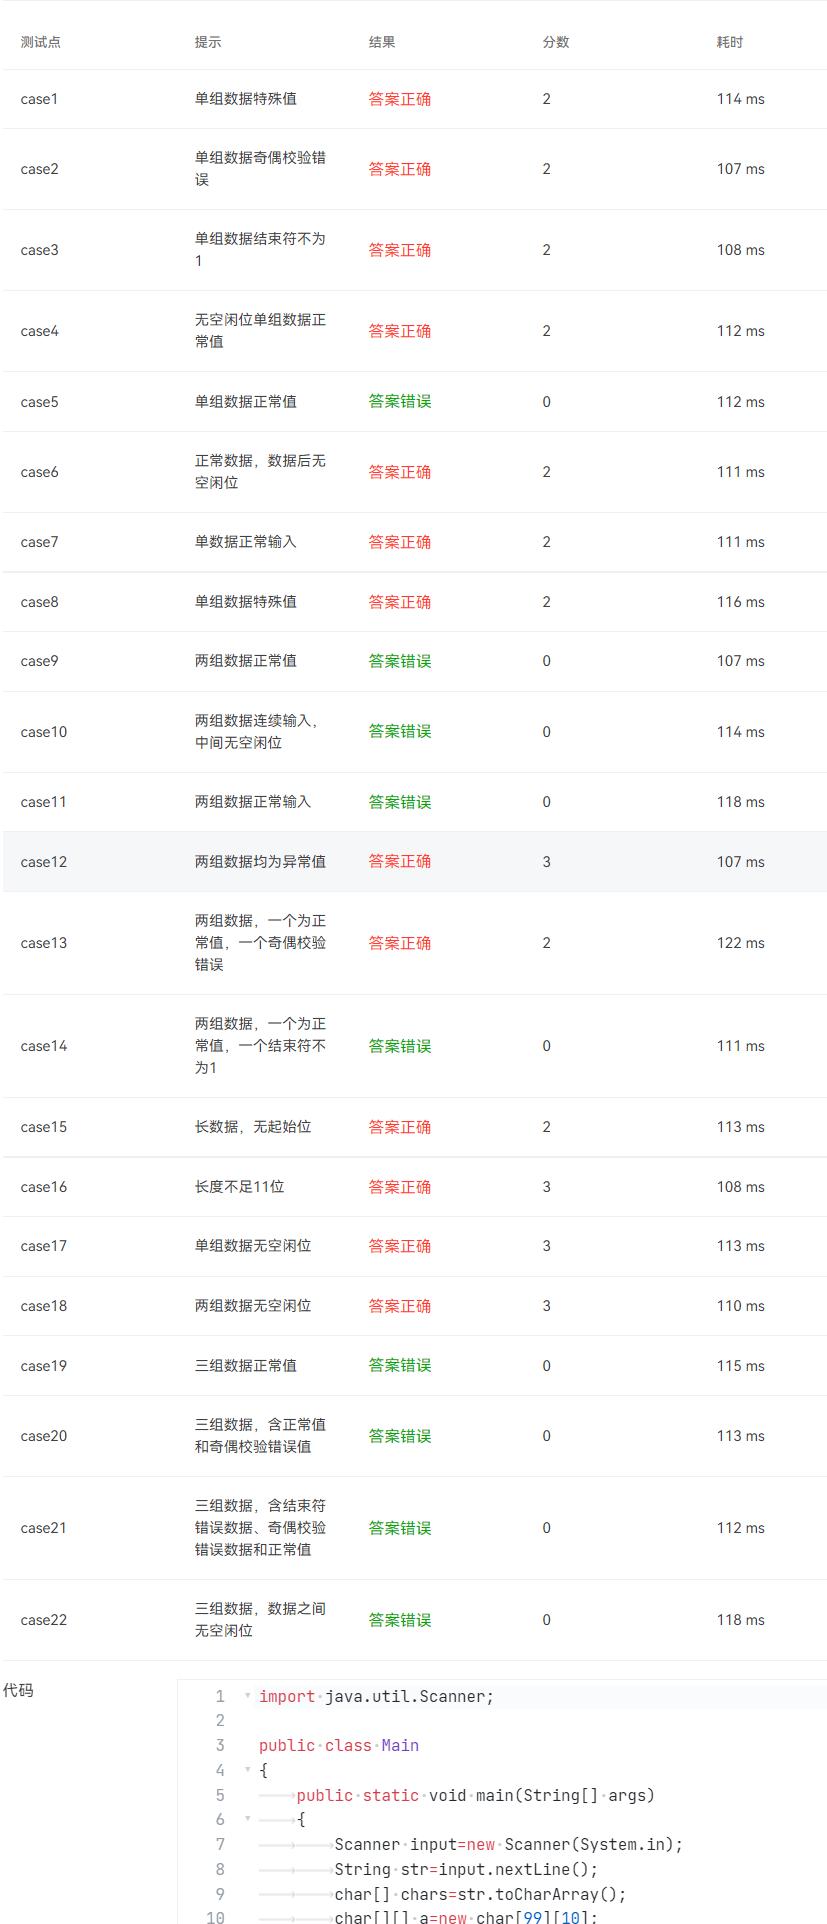
Task: Click the case19 三组数据正常值 hint
Action: click(x=245, y=1366)
